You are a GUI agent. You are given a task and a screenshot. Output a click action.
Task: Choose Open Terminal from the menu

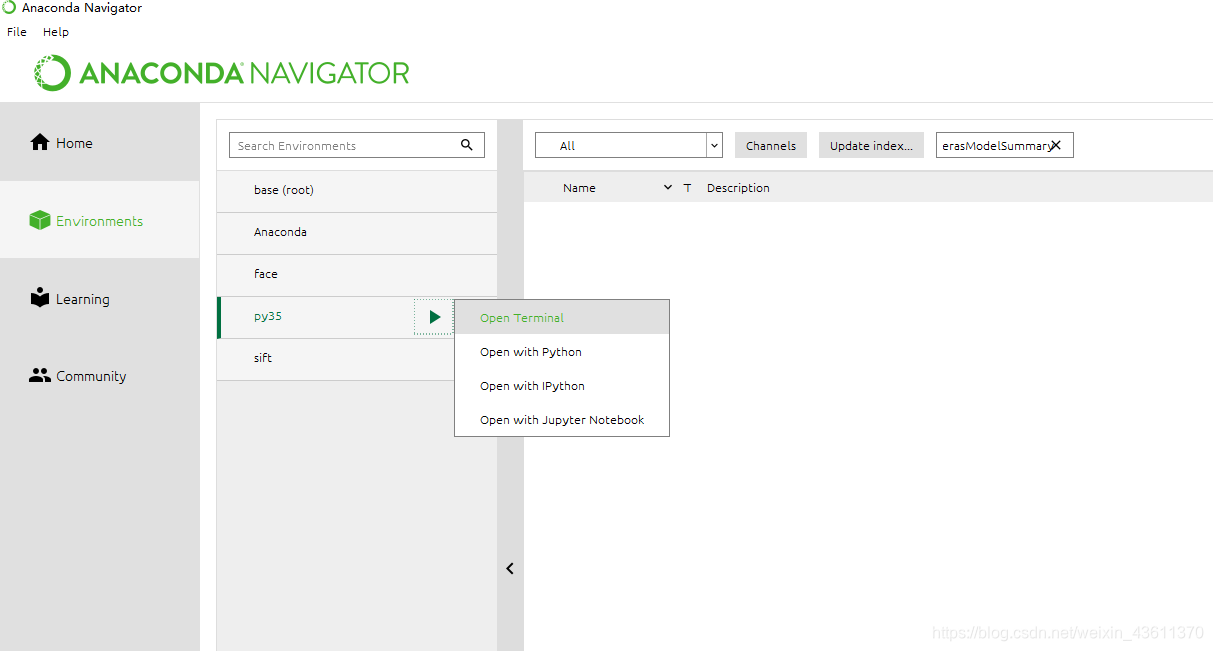click(562, 318)
